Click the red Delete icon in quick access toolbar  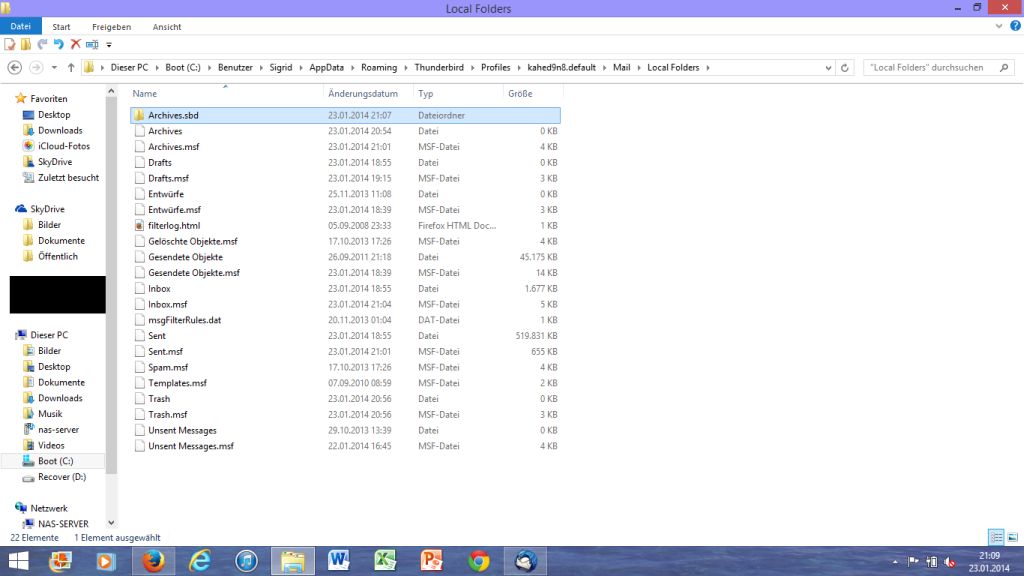pyautogui.click(x=75, y=44)
